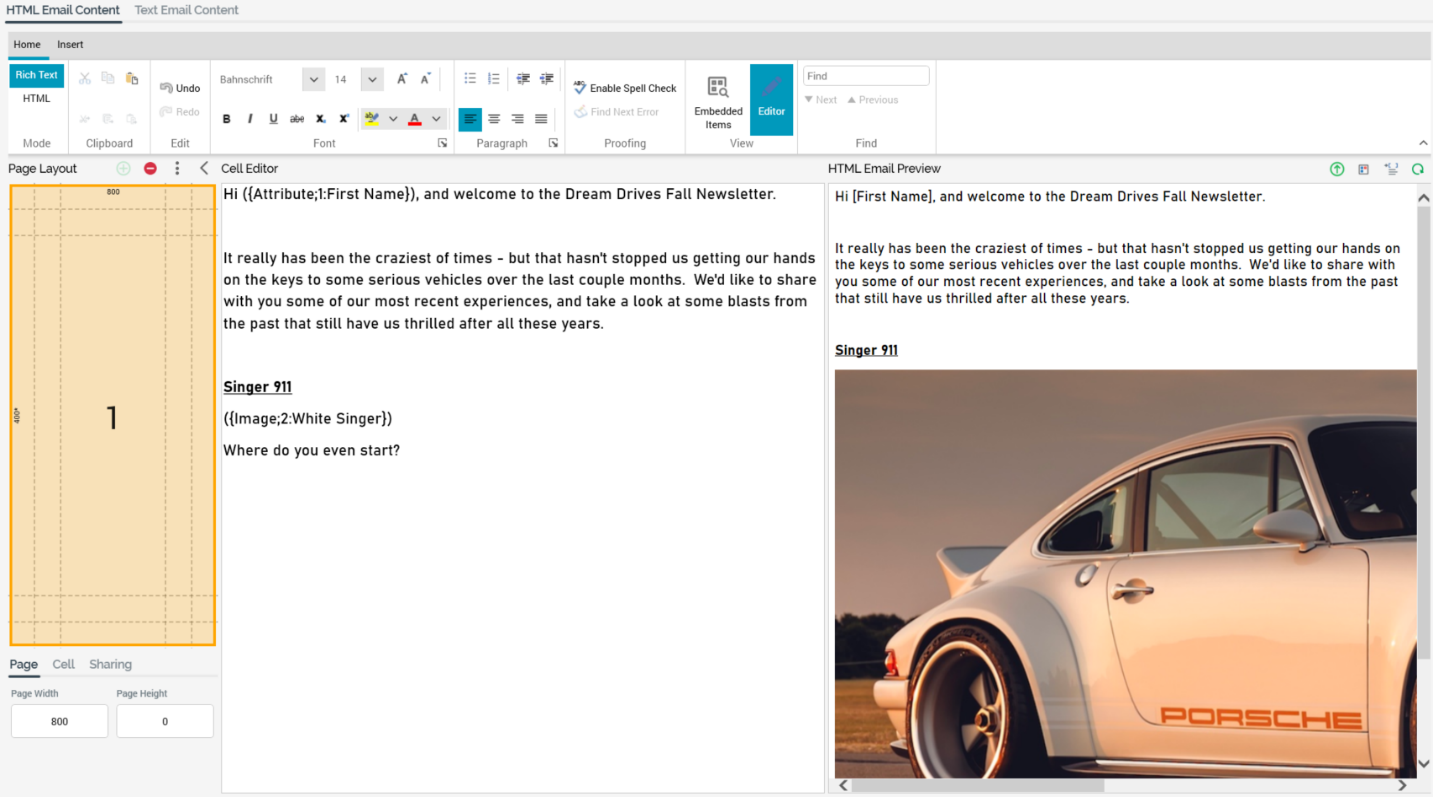Collapse the Page Layout panel chevron
Screen dimensions: 1433x797
(204, 169)
